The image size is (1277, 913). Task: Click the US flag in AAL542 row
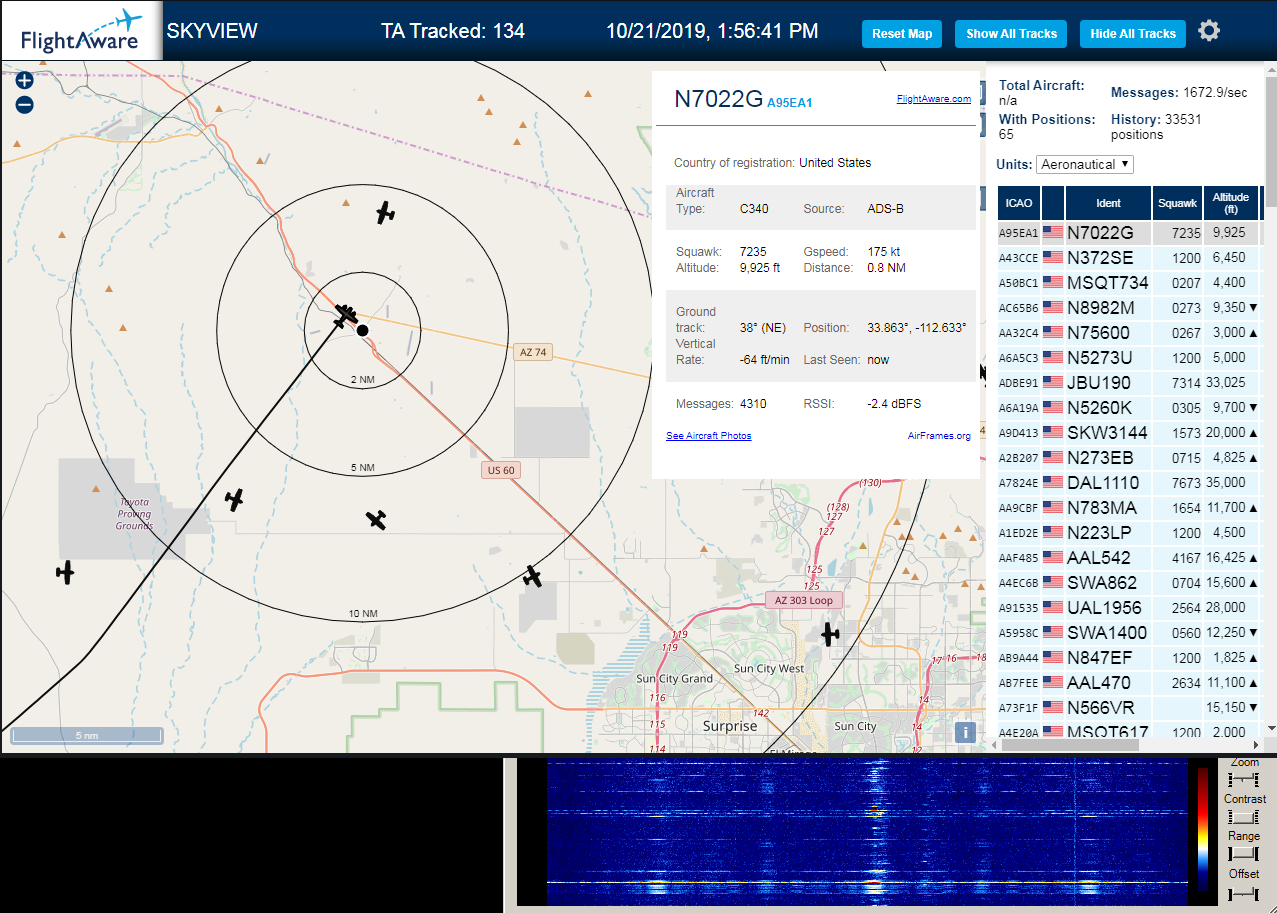[1053, 557]
